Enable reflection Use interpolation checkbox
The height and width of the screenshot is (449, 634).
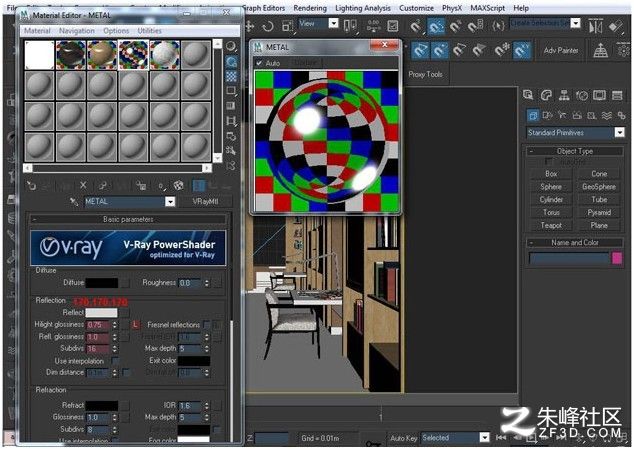115,360
